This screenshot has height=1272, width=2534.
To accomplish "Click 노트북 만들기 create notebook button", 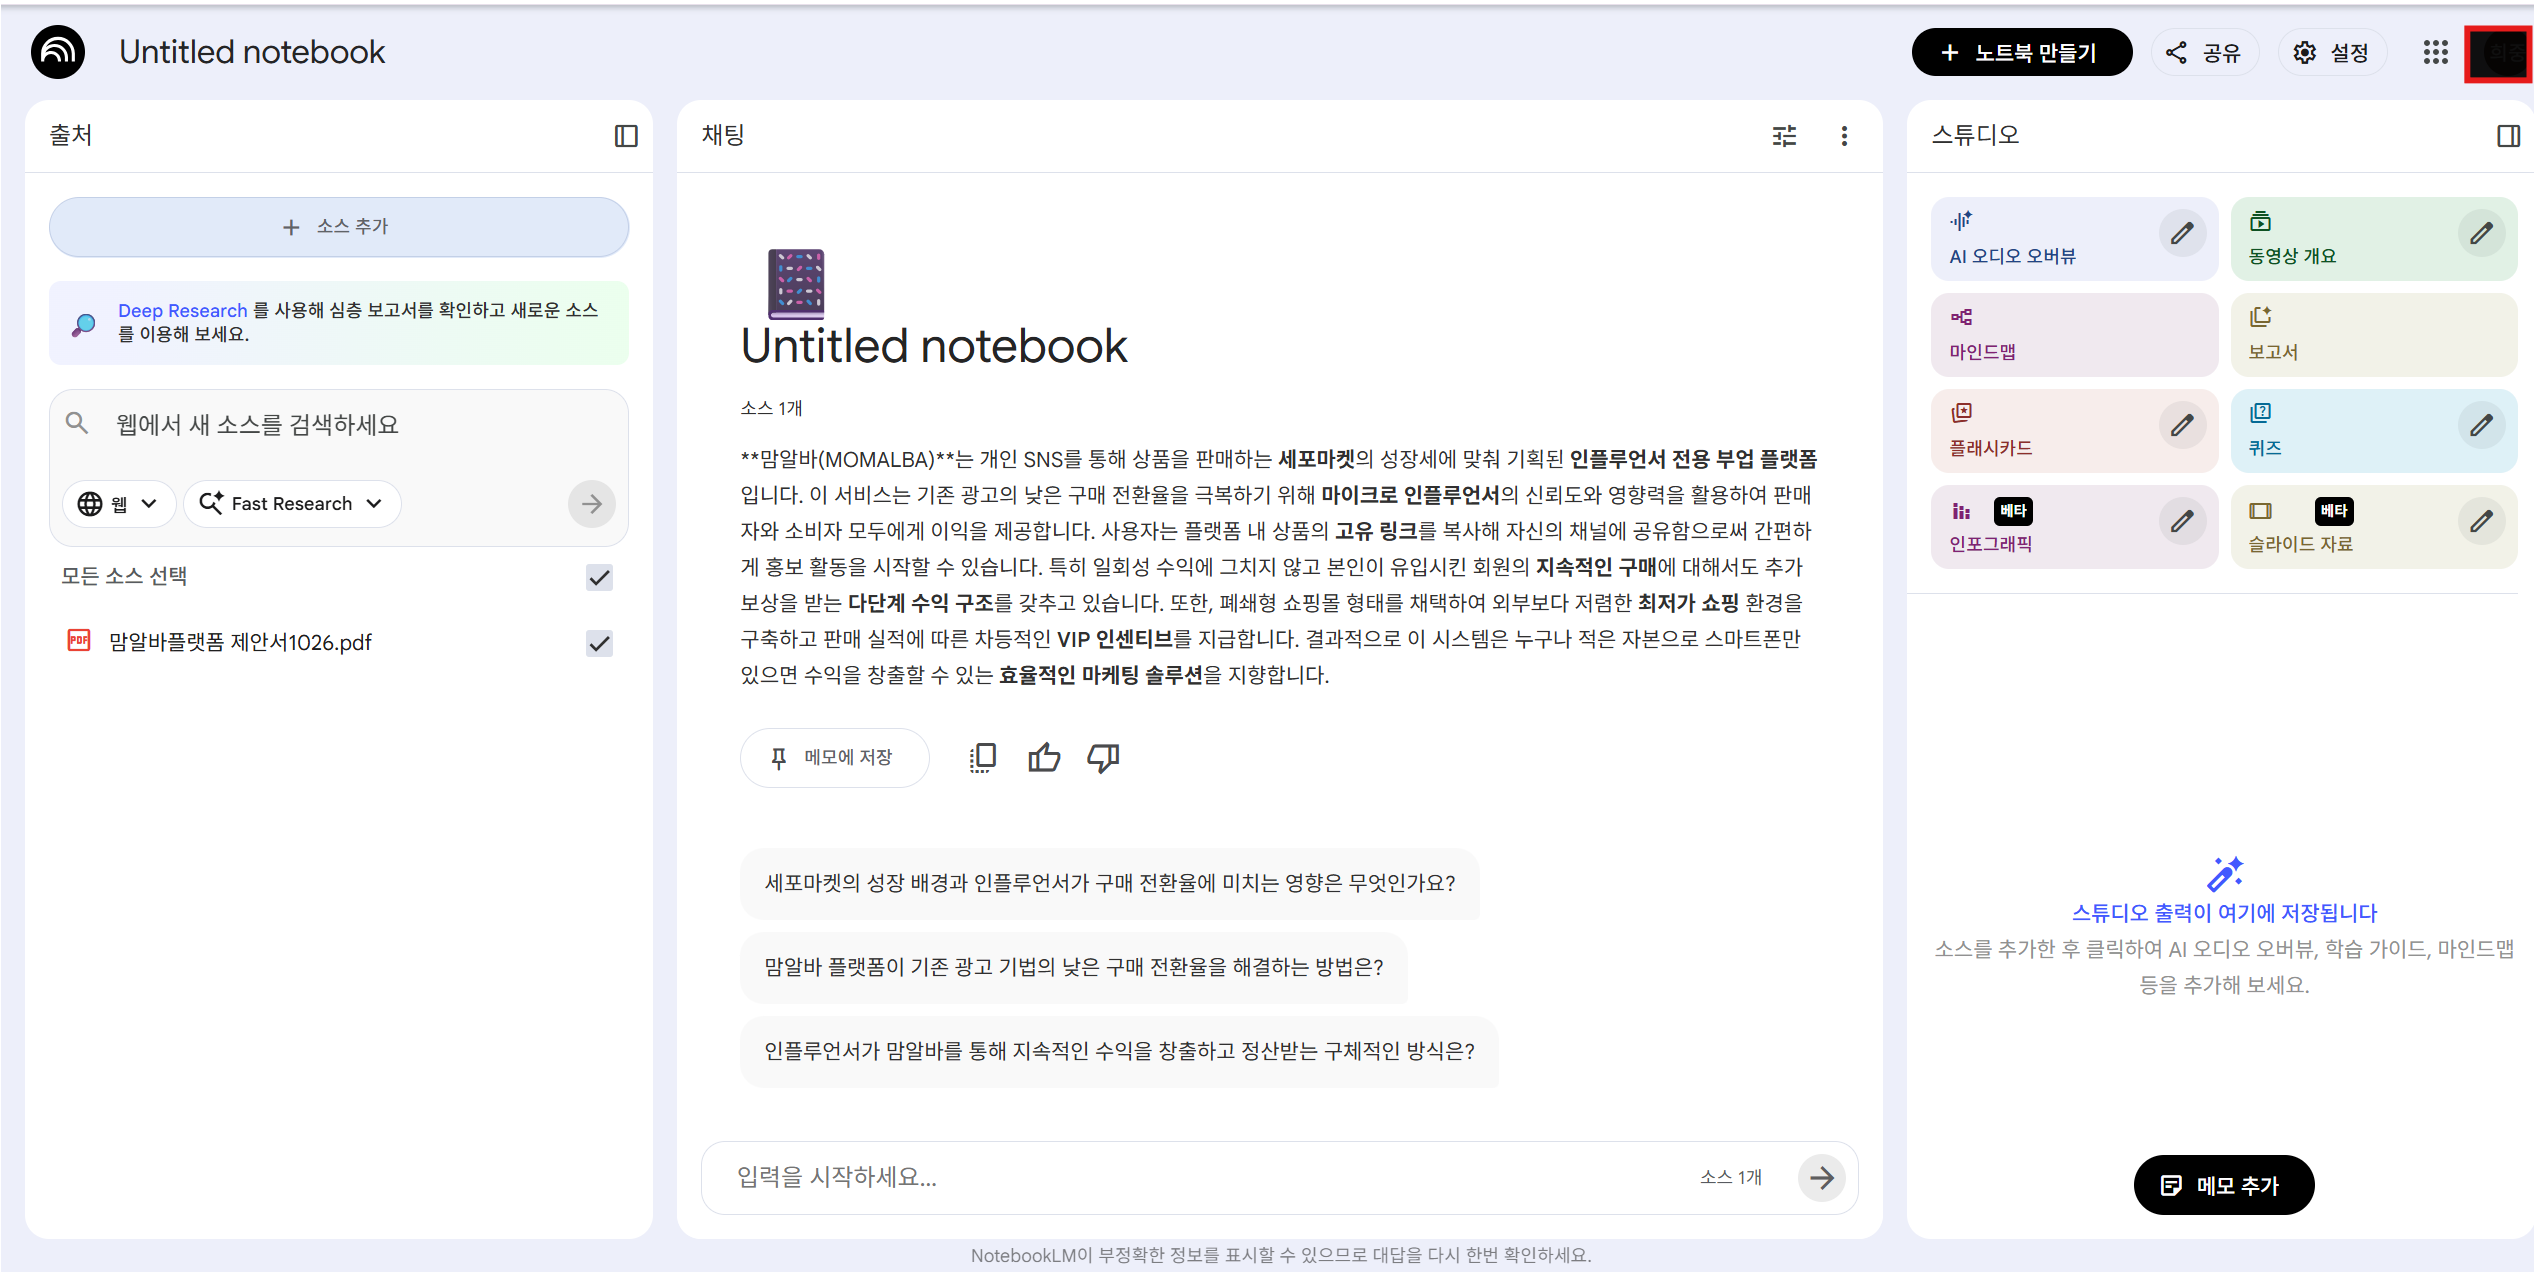I will coord(2020,52).
